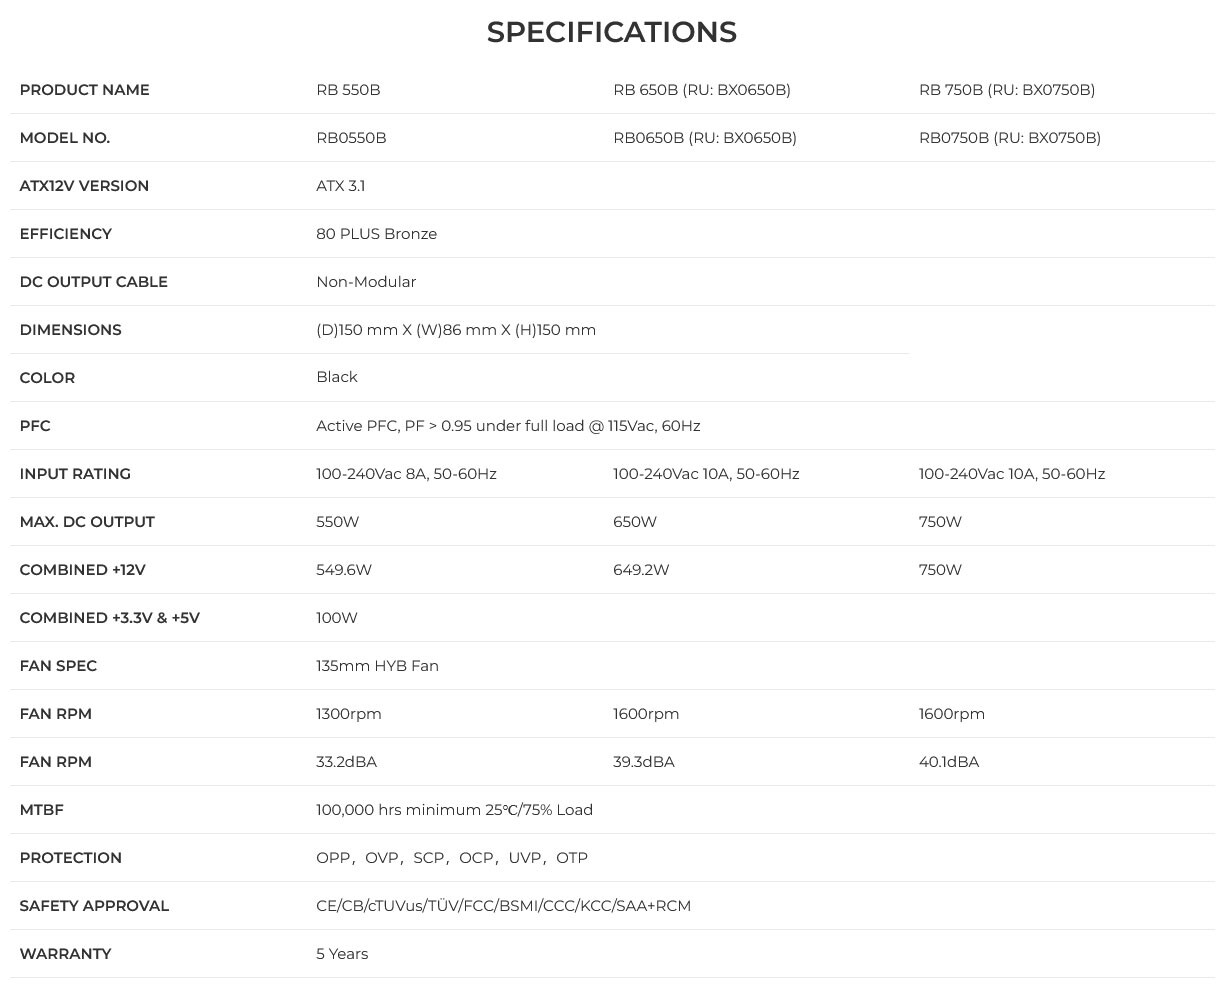The image size is (1225, 999).
Task: Click the 549.6W combined +12V value
Action: click(x=343, y=570)
